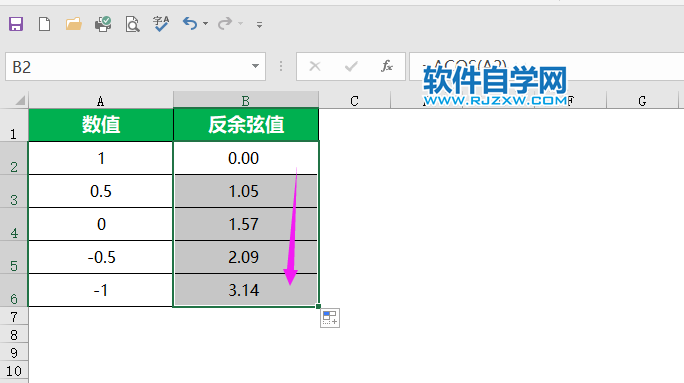Select cell with value -0.5
This screenshot has height=383, width=684.
click(x=101, y=257)
